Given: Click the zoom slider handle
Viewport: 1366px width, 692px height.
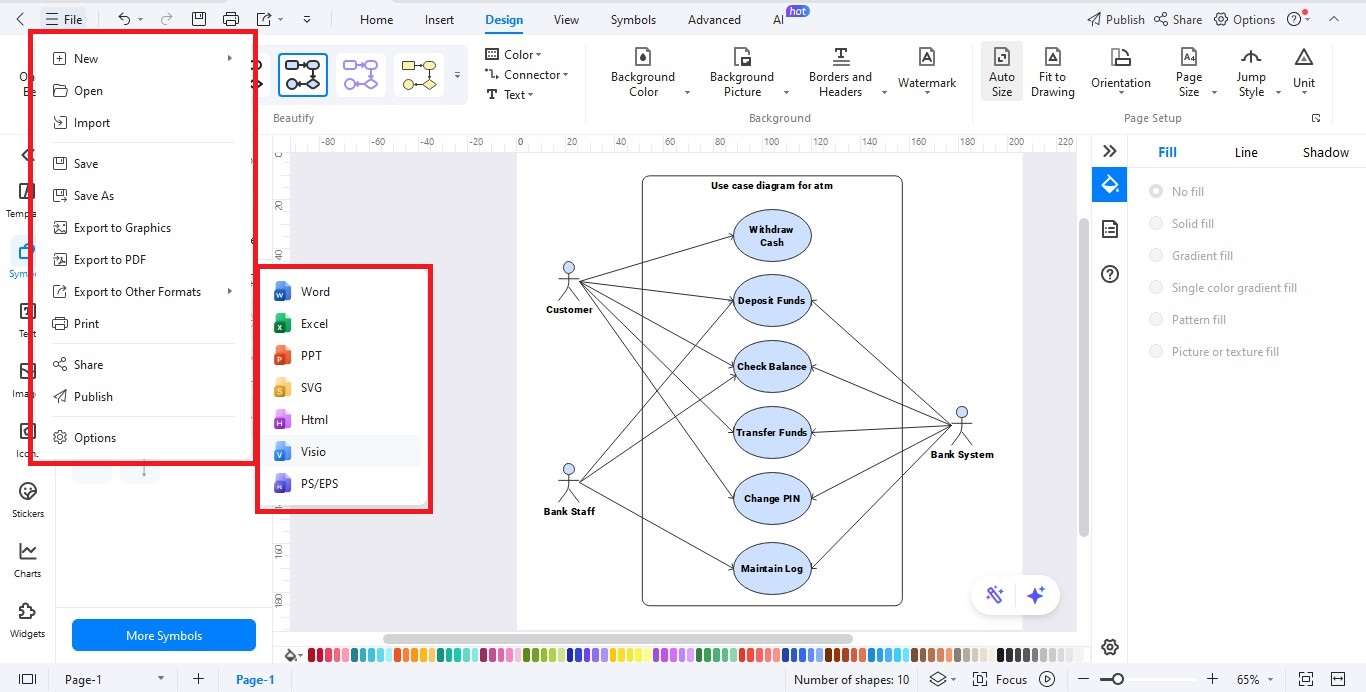Looking at the screenshot, I should 1118,679.
